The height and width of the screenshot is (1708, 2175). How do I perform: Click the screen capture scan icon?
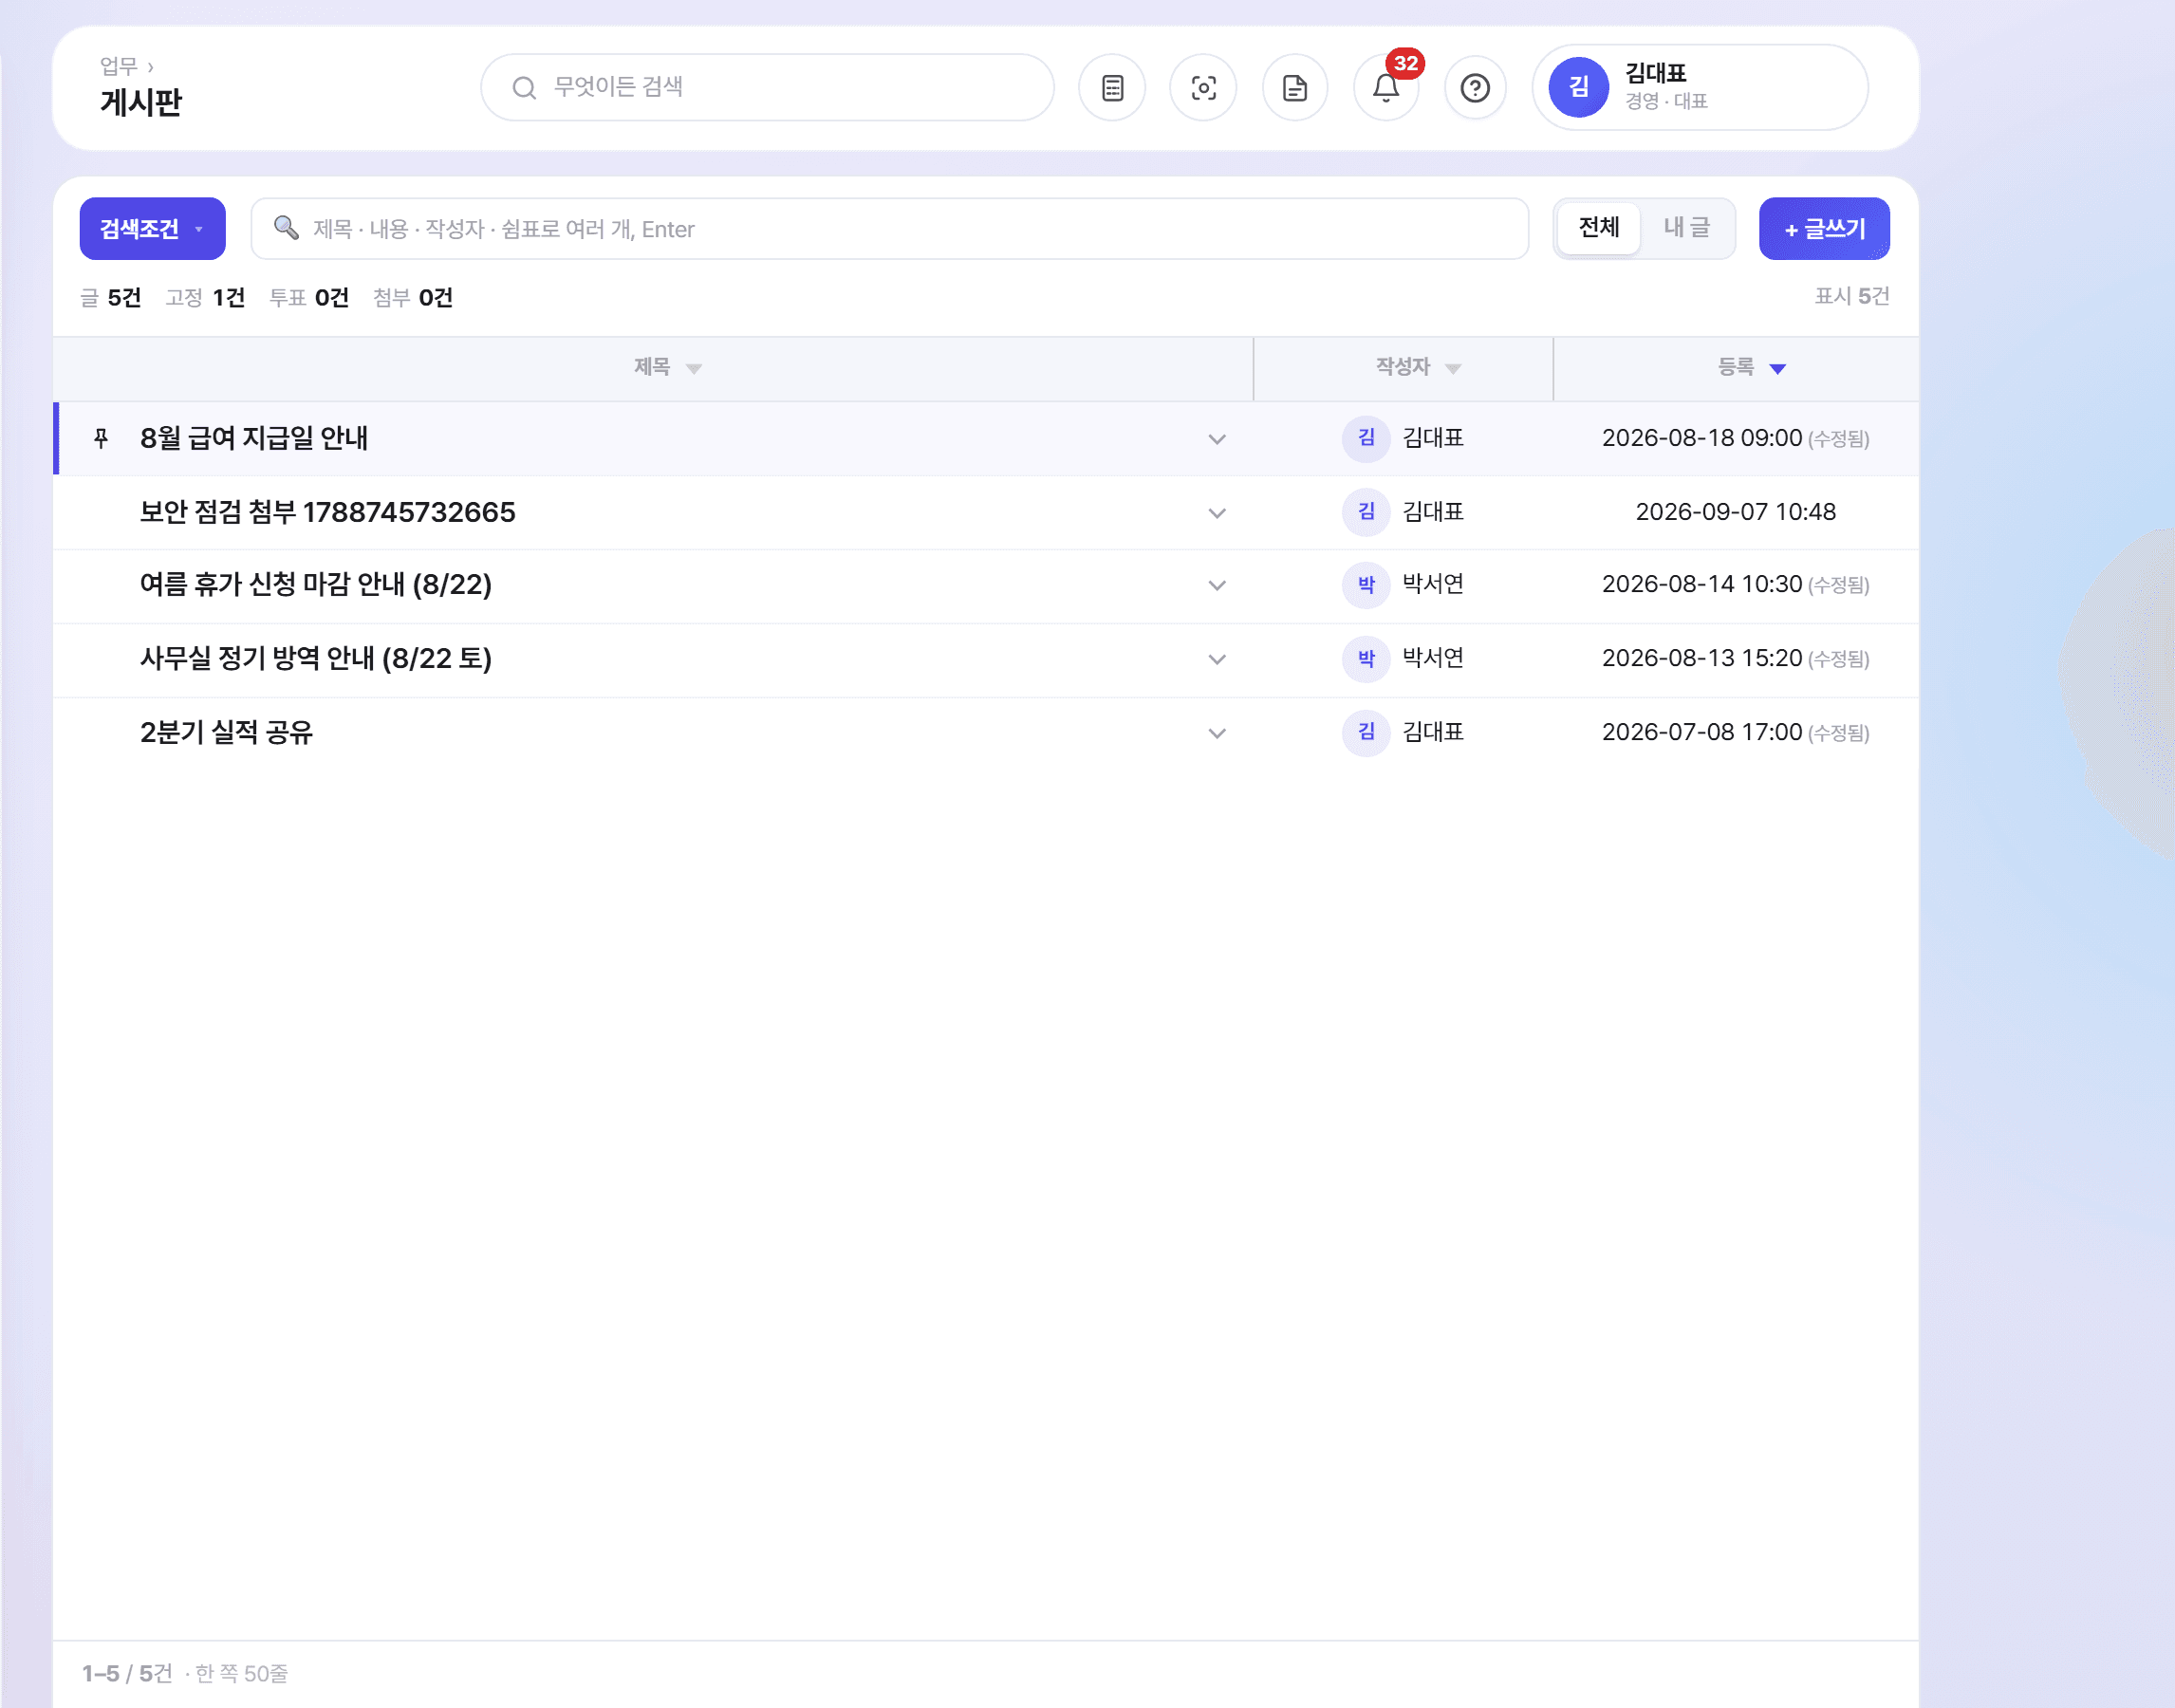coord(1203,88)
